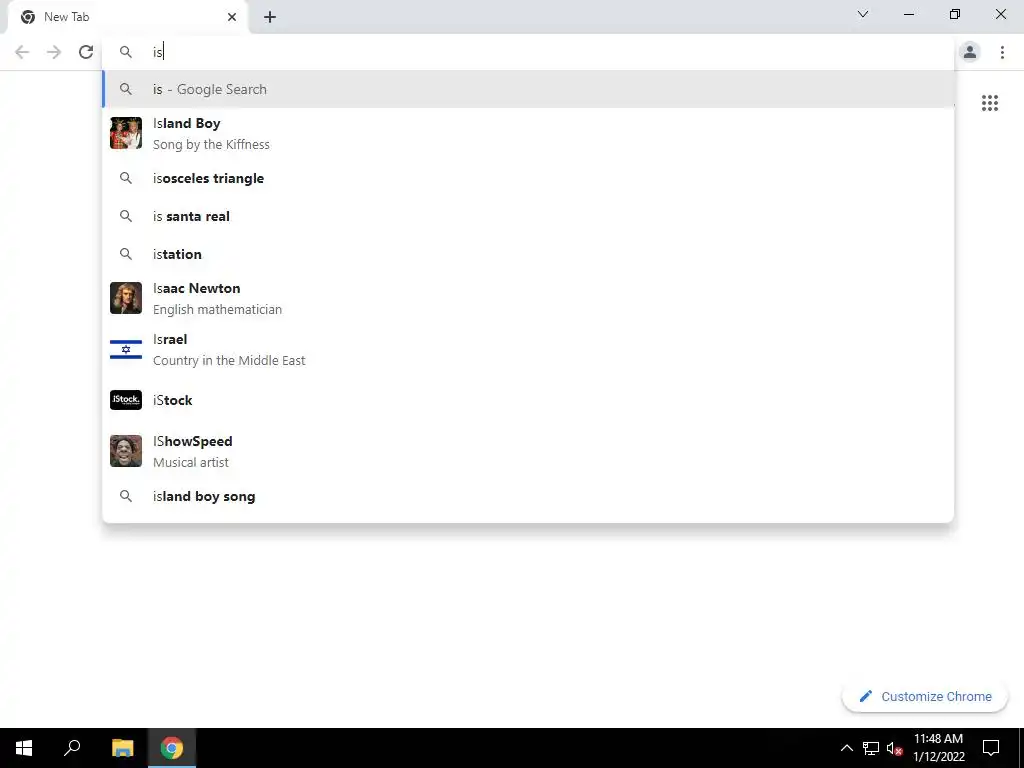Screen dimensions: 1024x768
Task: Open the tab search chevron
Action: coord(863,14)
